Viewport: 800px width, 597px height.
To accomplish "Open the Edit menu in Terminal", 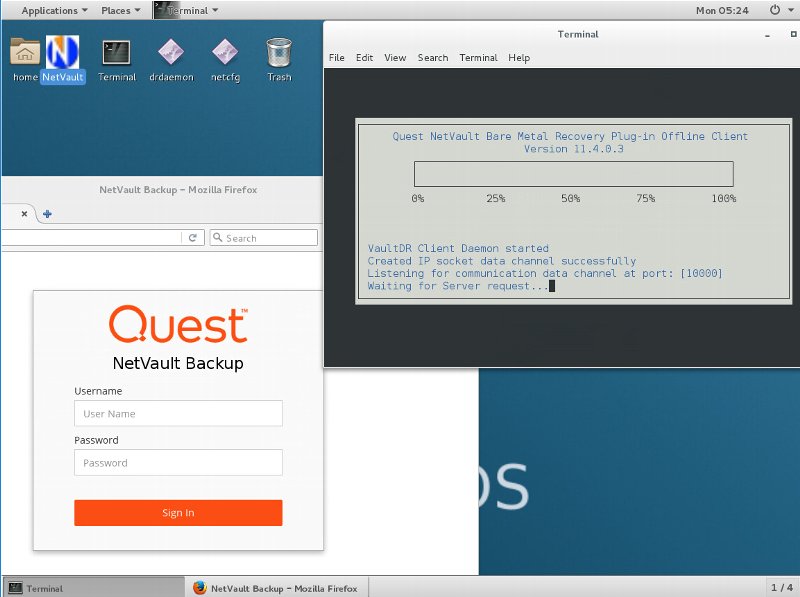I will click(x=364, y=58).
